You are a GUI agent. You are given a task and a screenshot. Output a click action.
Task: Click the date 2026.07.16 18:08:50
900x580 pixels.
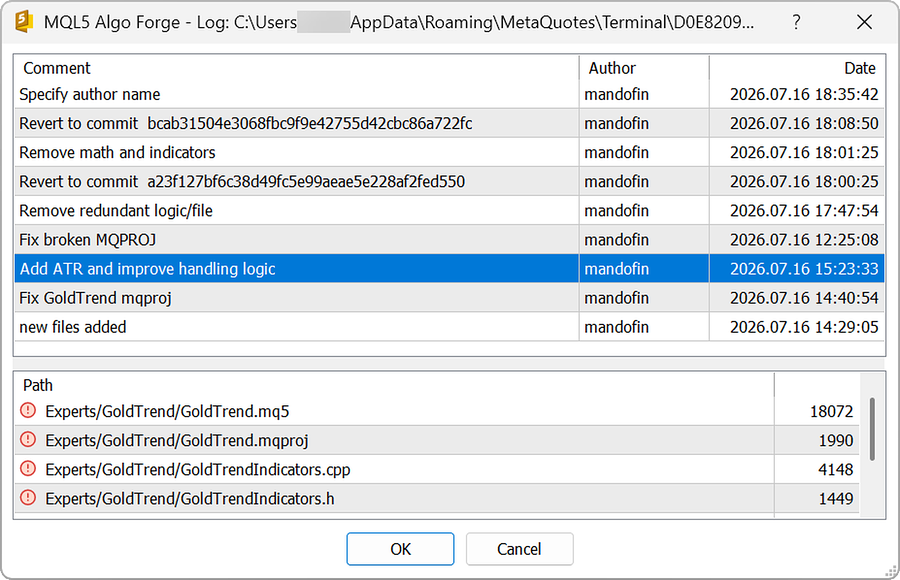click(x=804, y=123)
